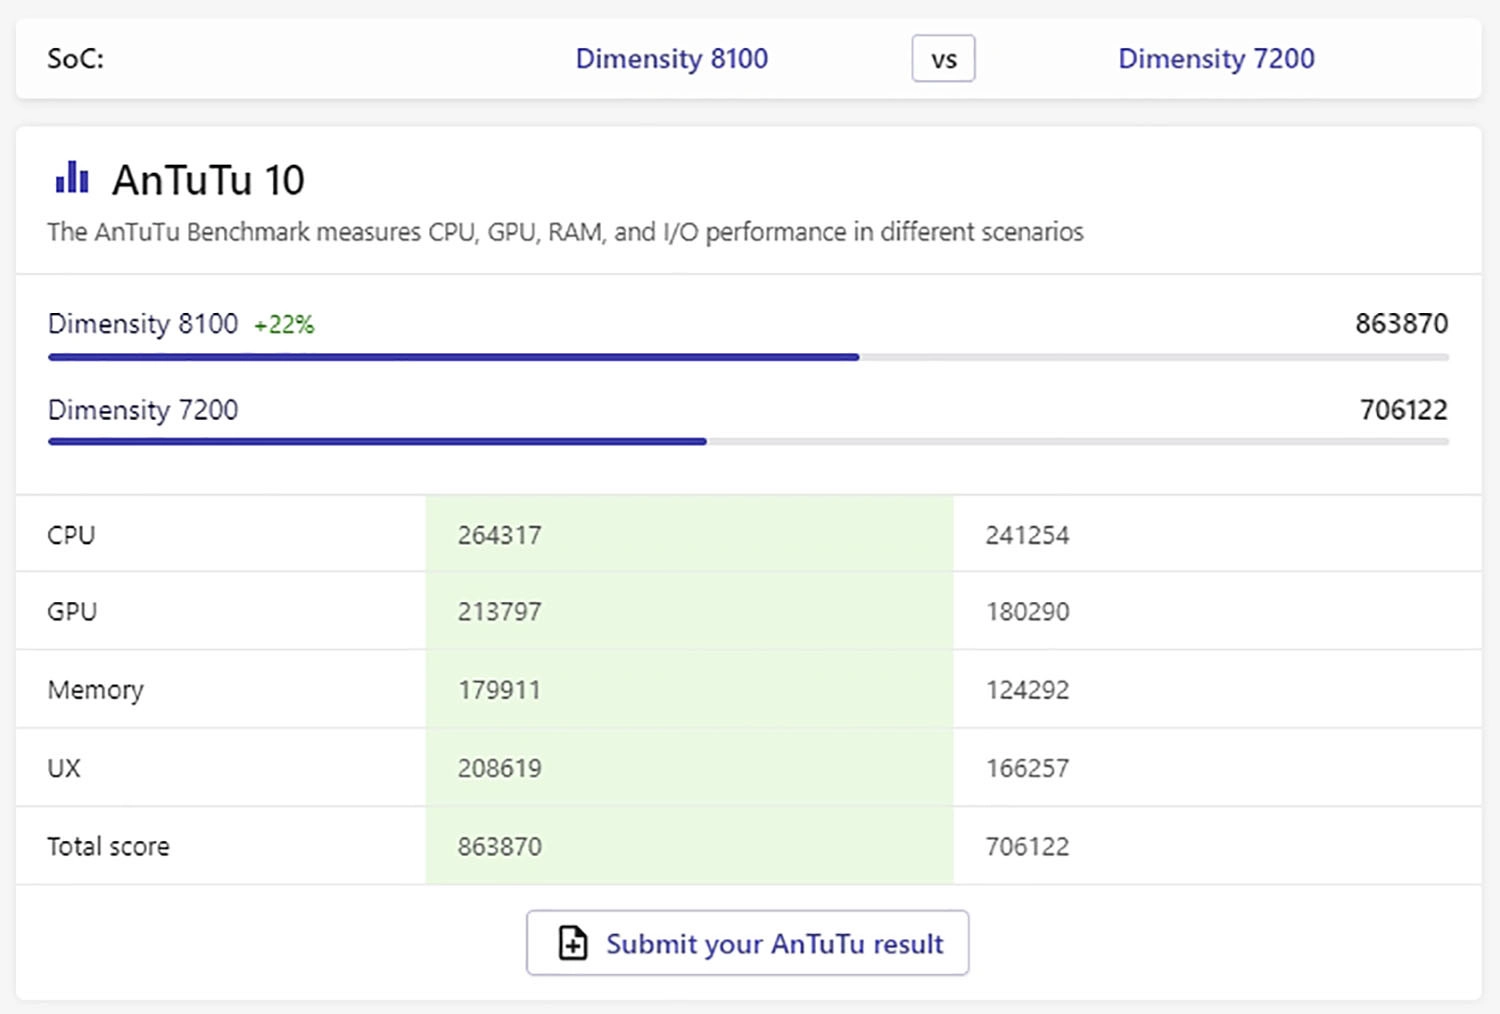Open the Dimensity 7200 SoC link
1500x1014 pixels.
[x=1216, y=59]
